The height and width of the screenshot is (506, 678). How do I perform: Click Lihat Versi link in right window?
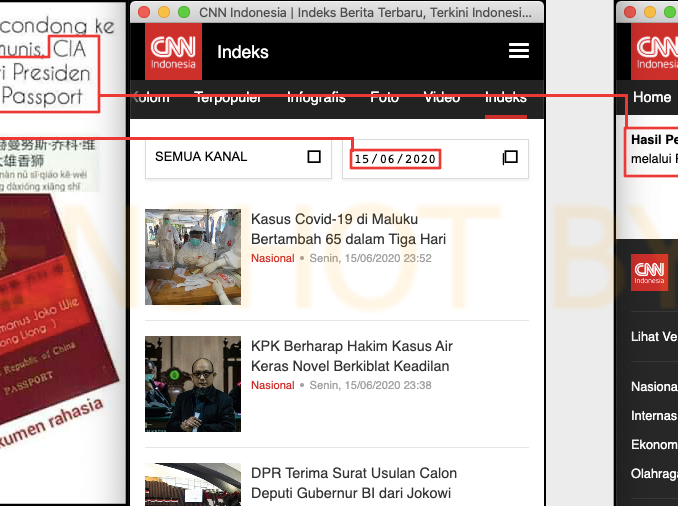[654, 336]
